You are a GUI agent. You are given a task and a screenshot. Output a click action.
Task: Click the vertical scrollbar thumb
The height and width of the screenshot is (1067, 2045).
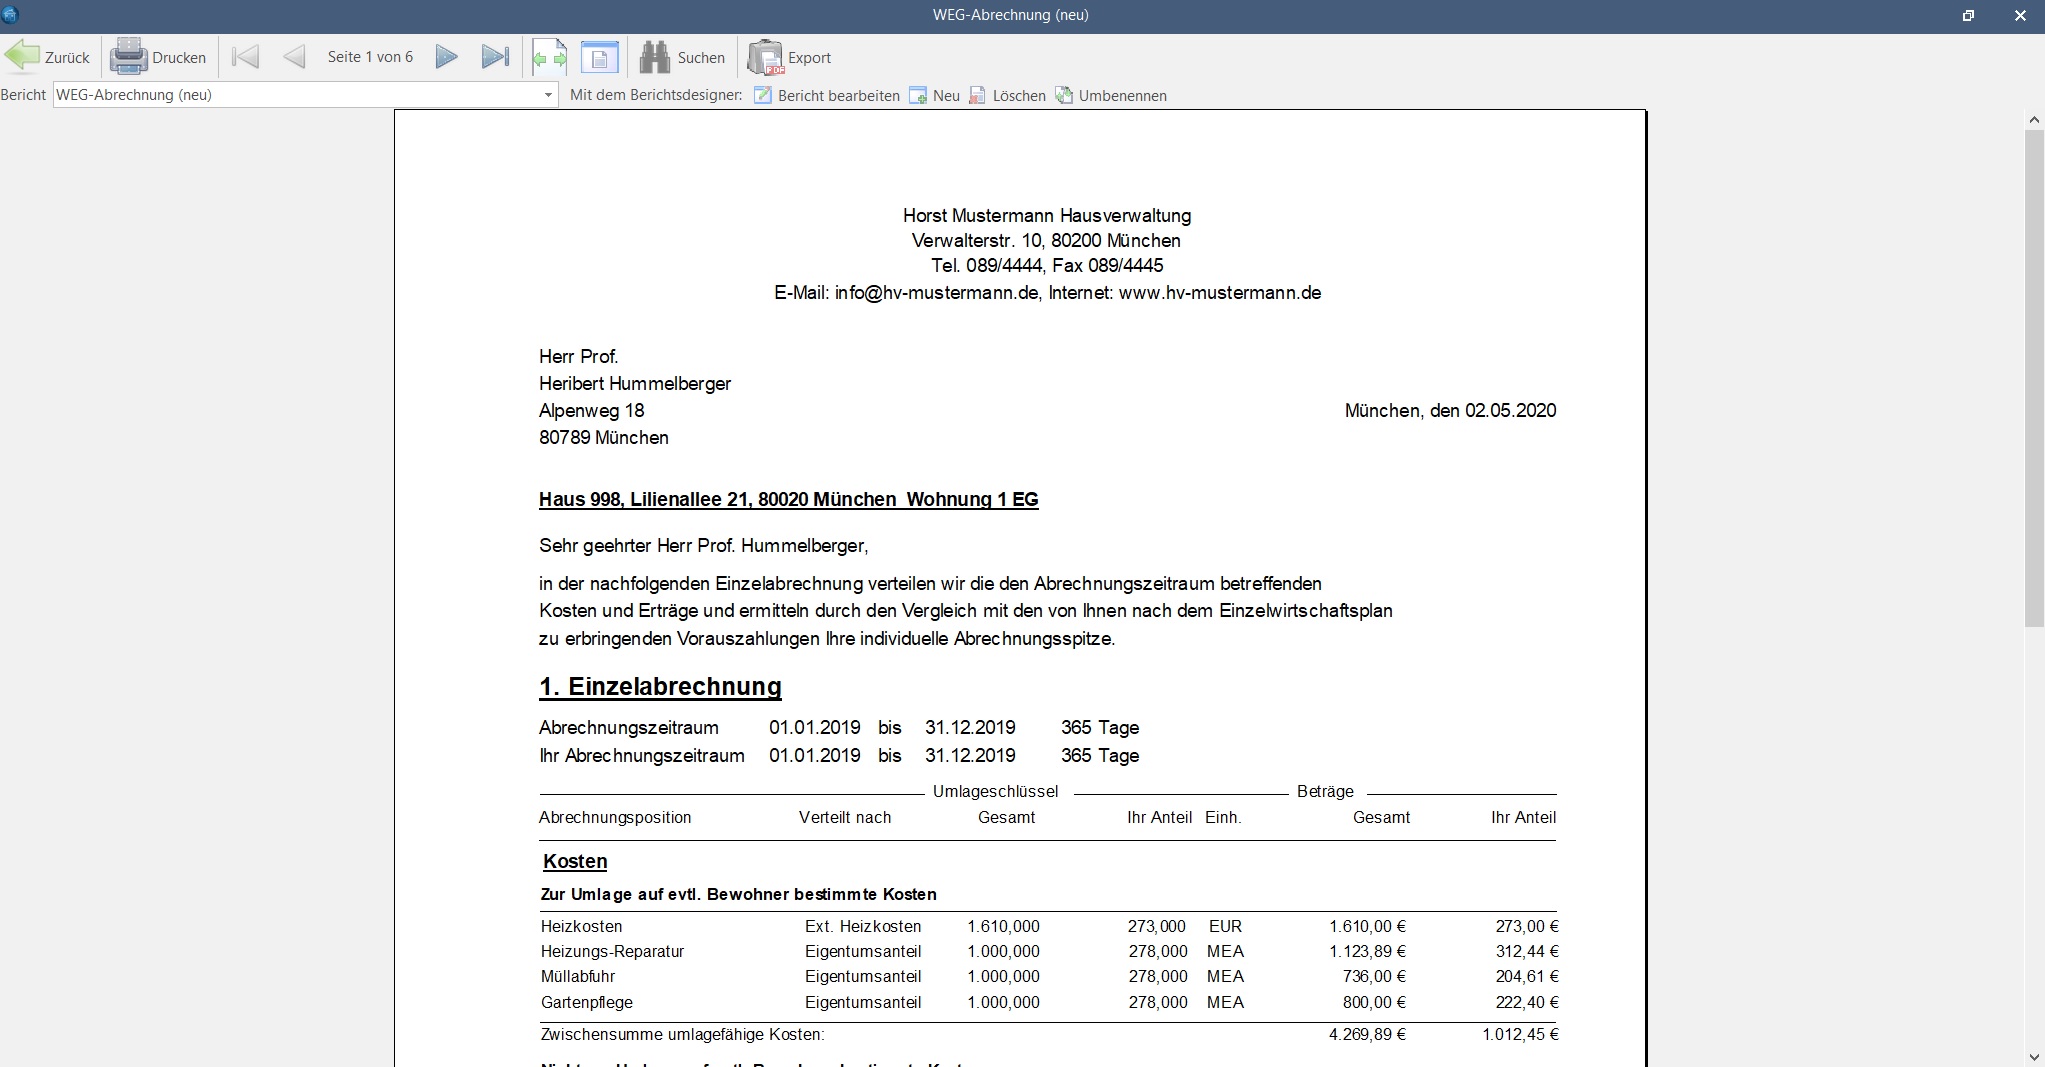(x=2034, y=378)
